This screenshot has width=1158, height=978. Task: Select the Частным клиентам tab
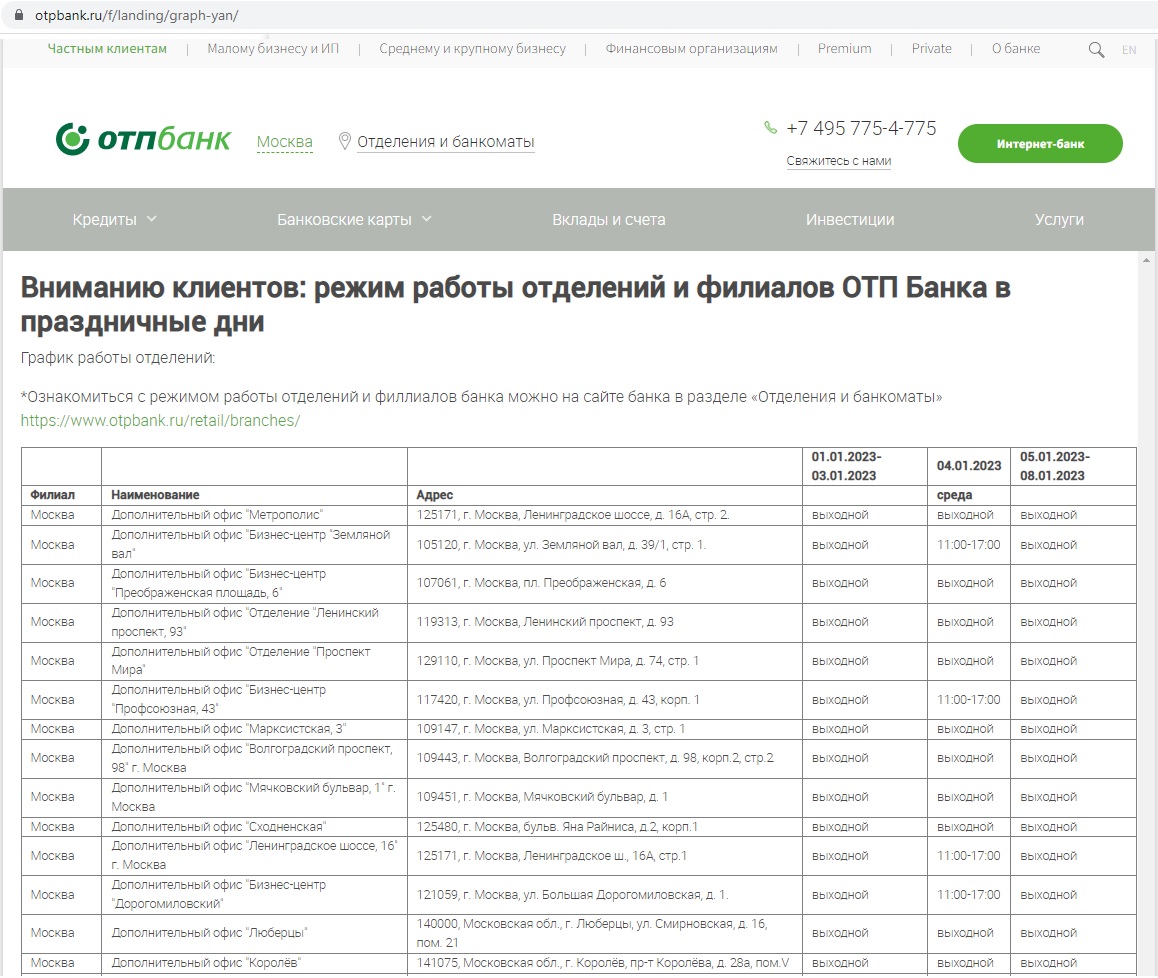(107, 49)
